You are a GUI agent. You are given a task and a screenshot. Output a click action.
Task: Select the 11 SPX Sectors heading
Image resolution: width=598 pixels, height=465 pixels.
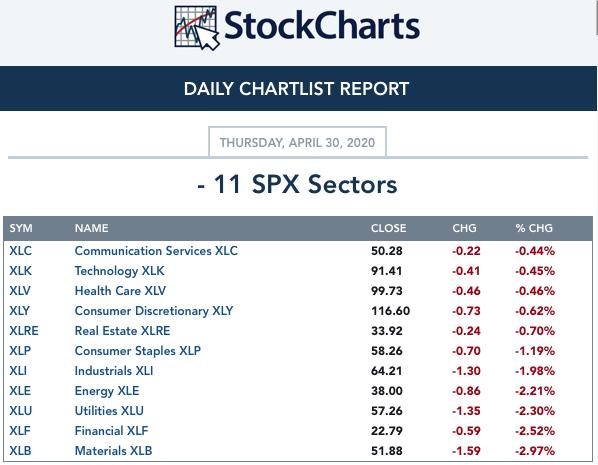[297, 185]
